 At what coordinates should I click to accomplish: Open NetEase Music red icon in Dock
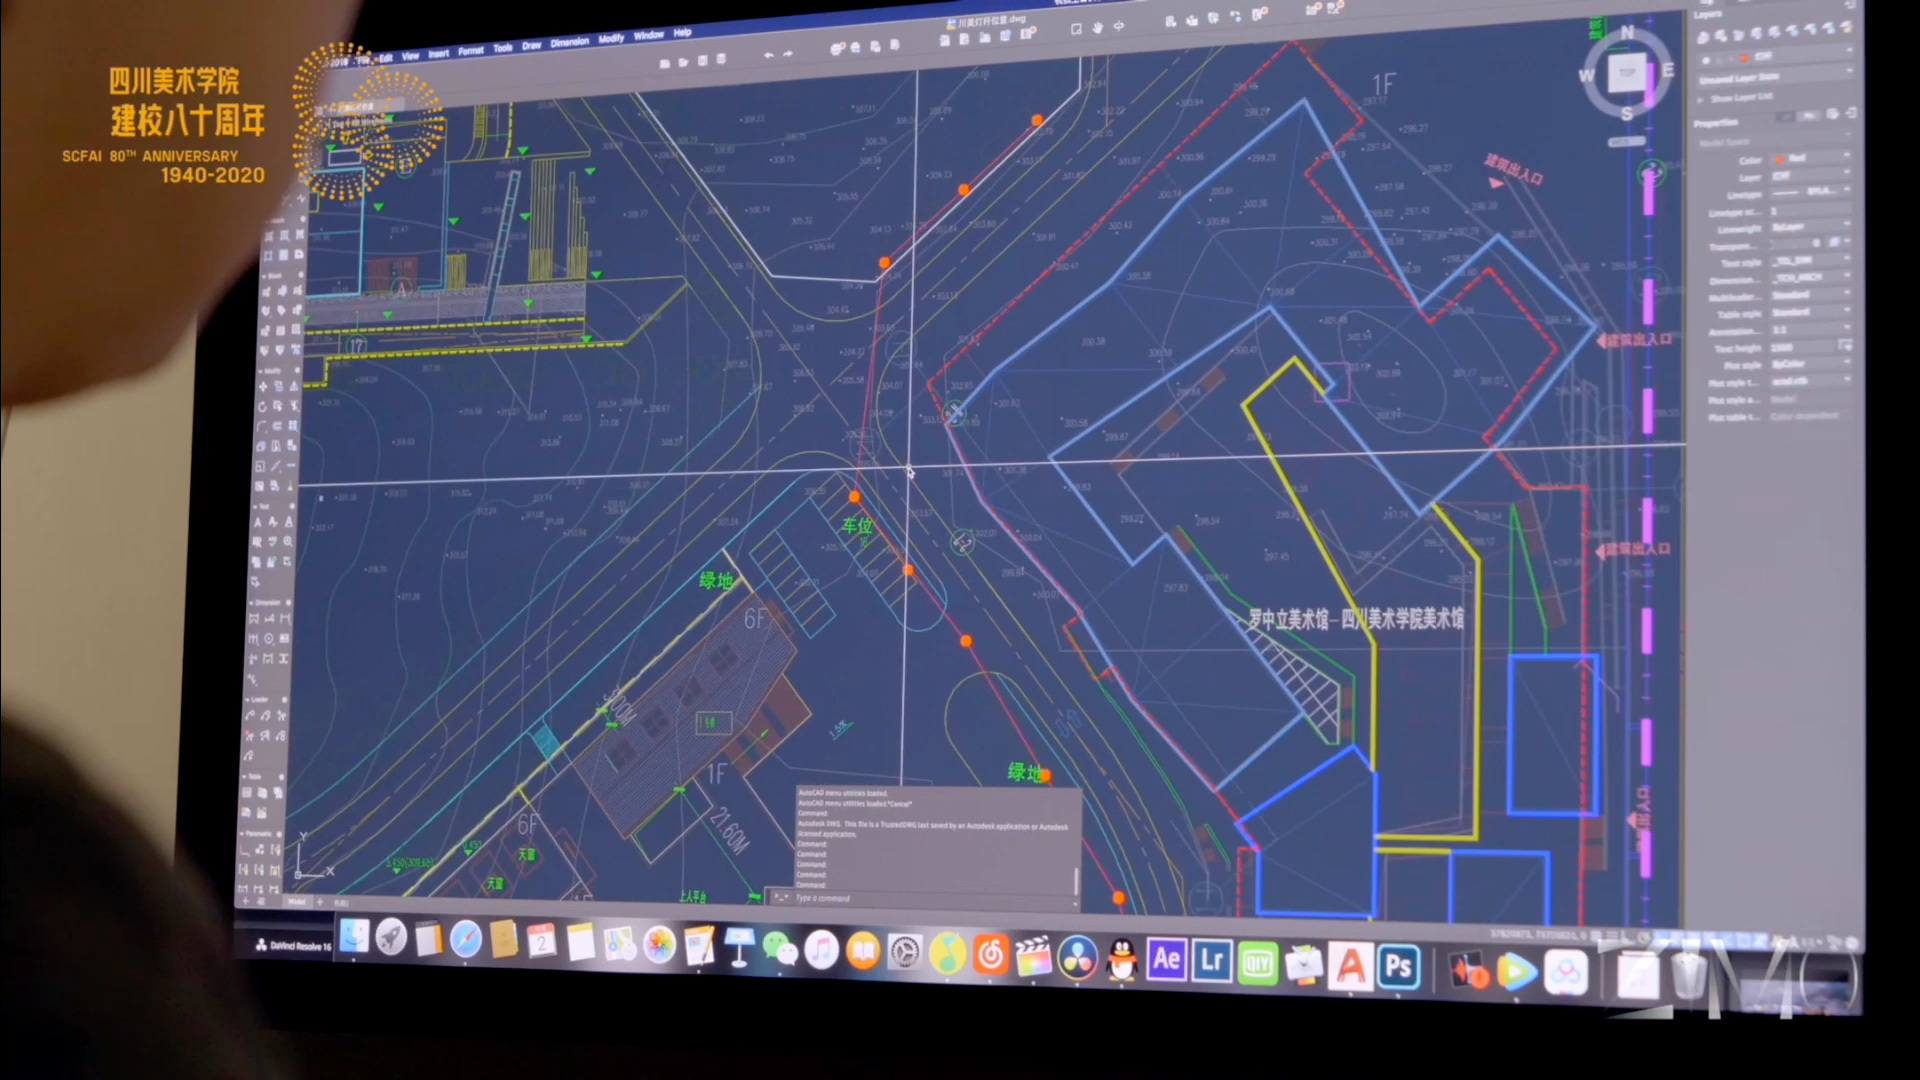(x=991, y=954)
